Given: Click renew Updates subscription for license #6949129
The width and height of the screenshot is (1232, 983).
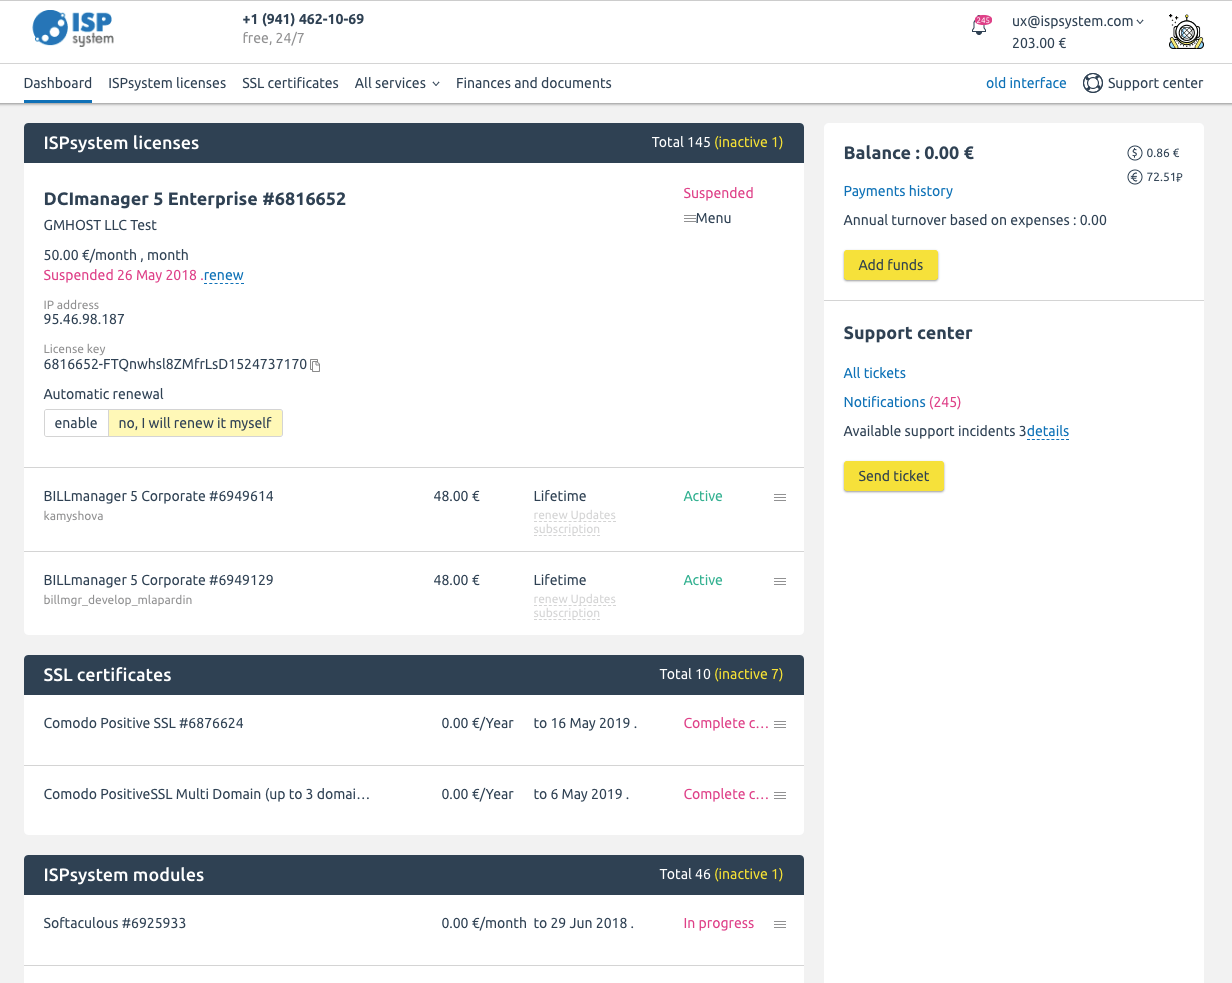Looking at the screenshot, I should (575, 606).
